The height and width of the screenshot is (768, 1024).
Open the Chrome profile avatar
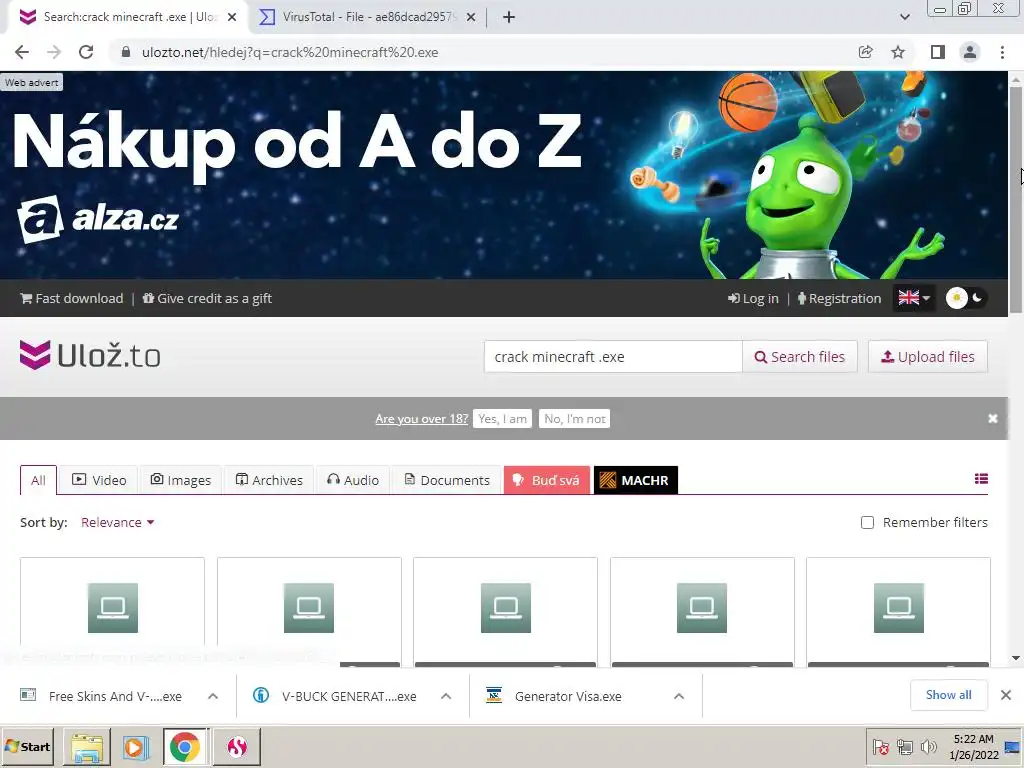(x=970, y=52)
